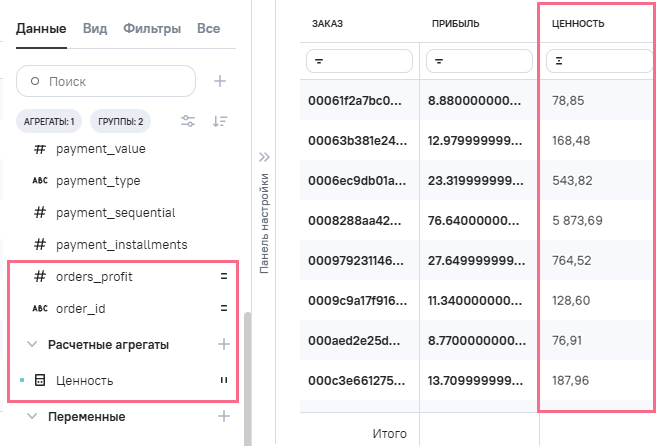Switch to the Вид tab
The height and width of the screenshot is (446, 656).
[95, 29]
